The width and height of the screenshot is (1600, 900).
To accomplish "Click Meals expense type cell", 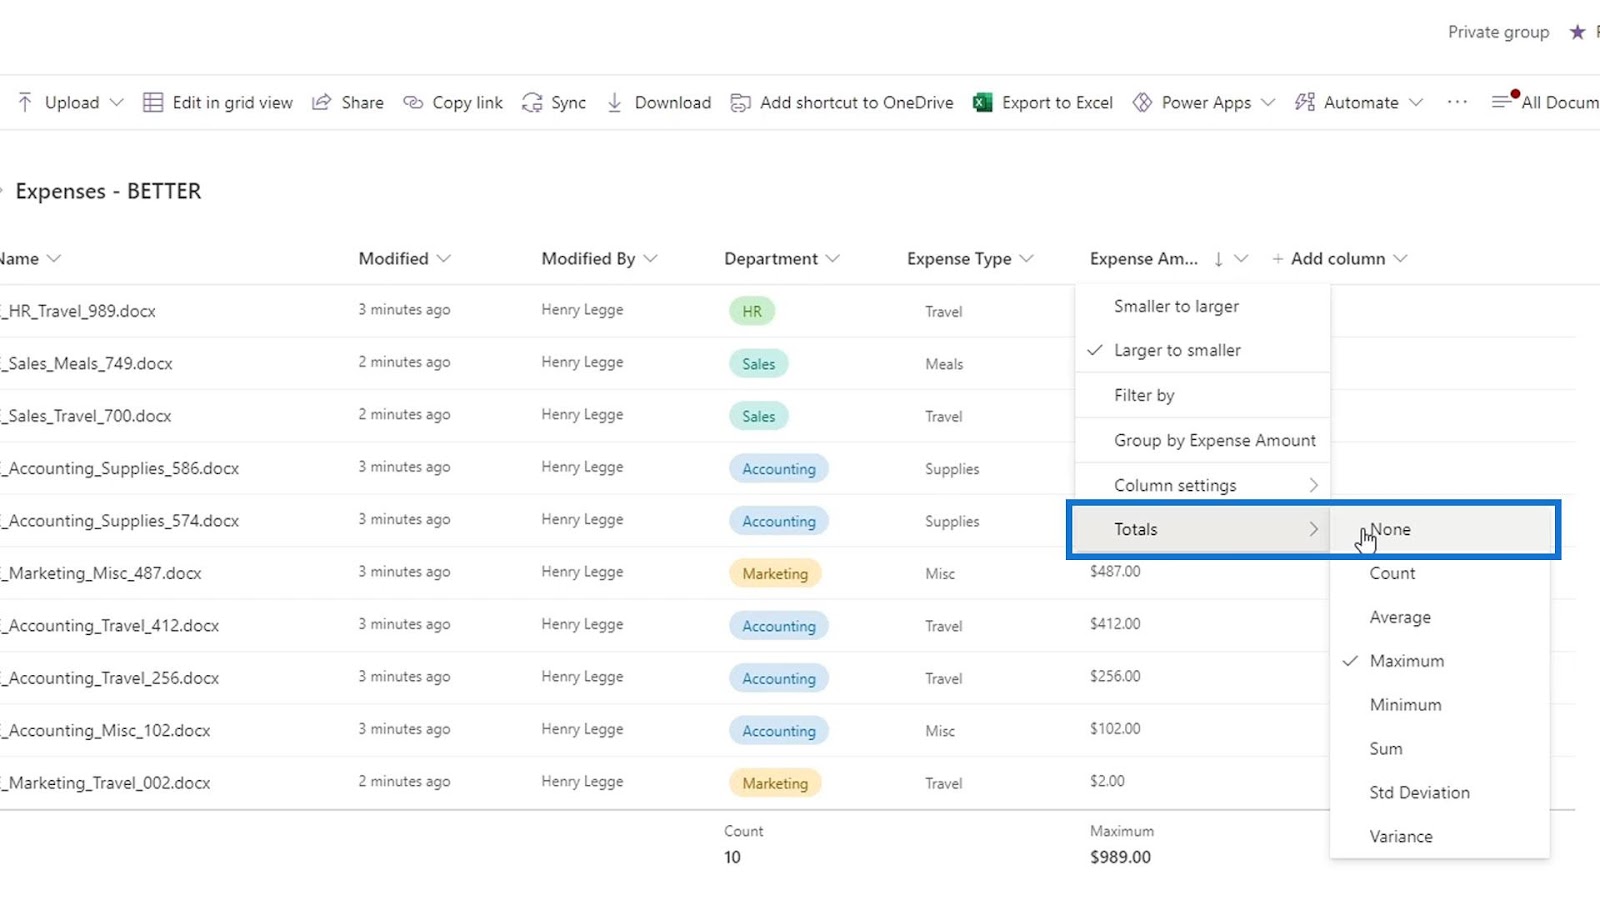I will click(x=944, y=364).
